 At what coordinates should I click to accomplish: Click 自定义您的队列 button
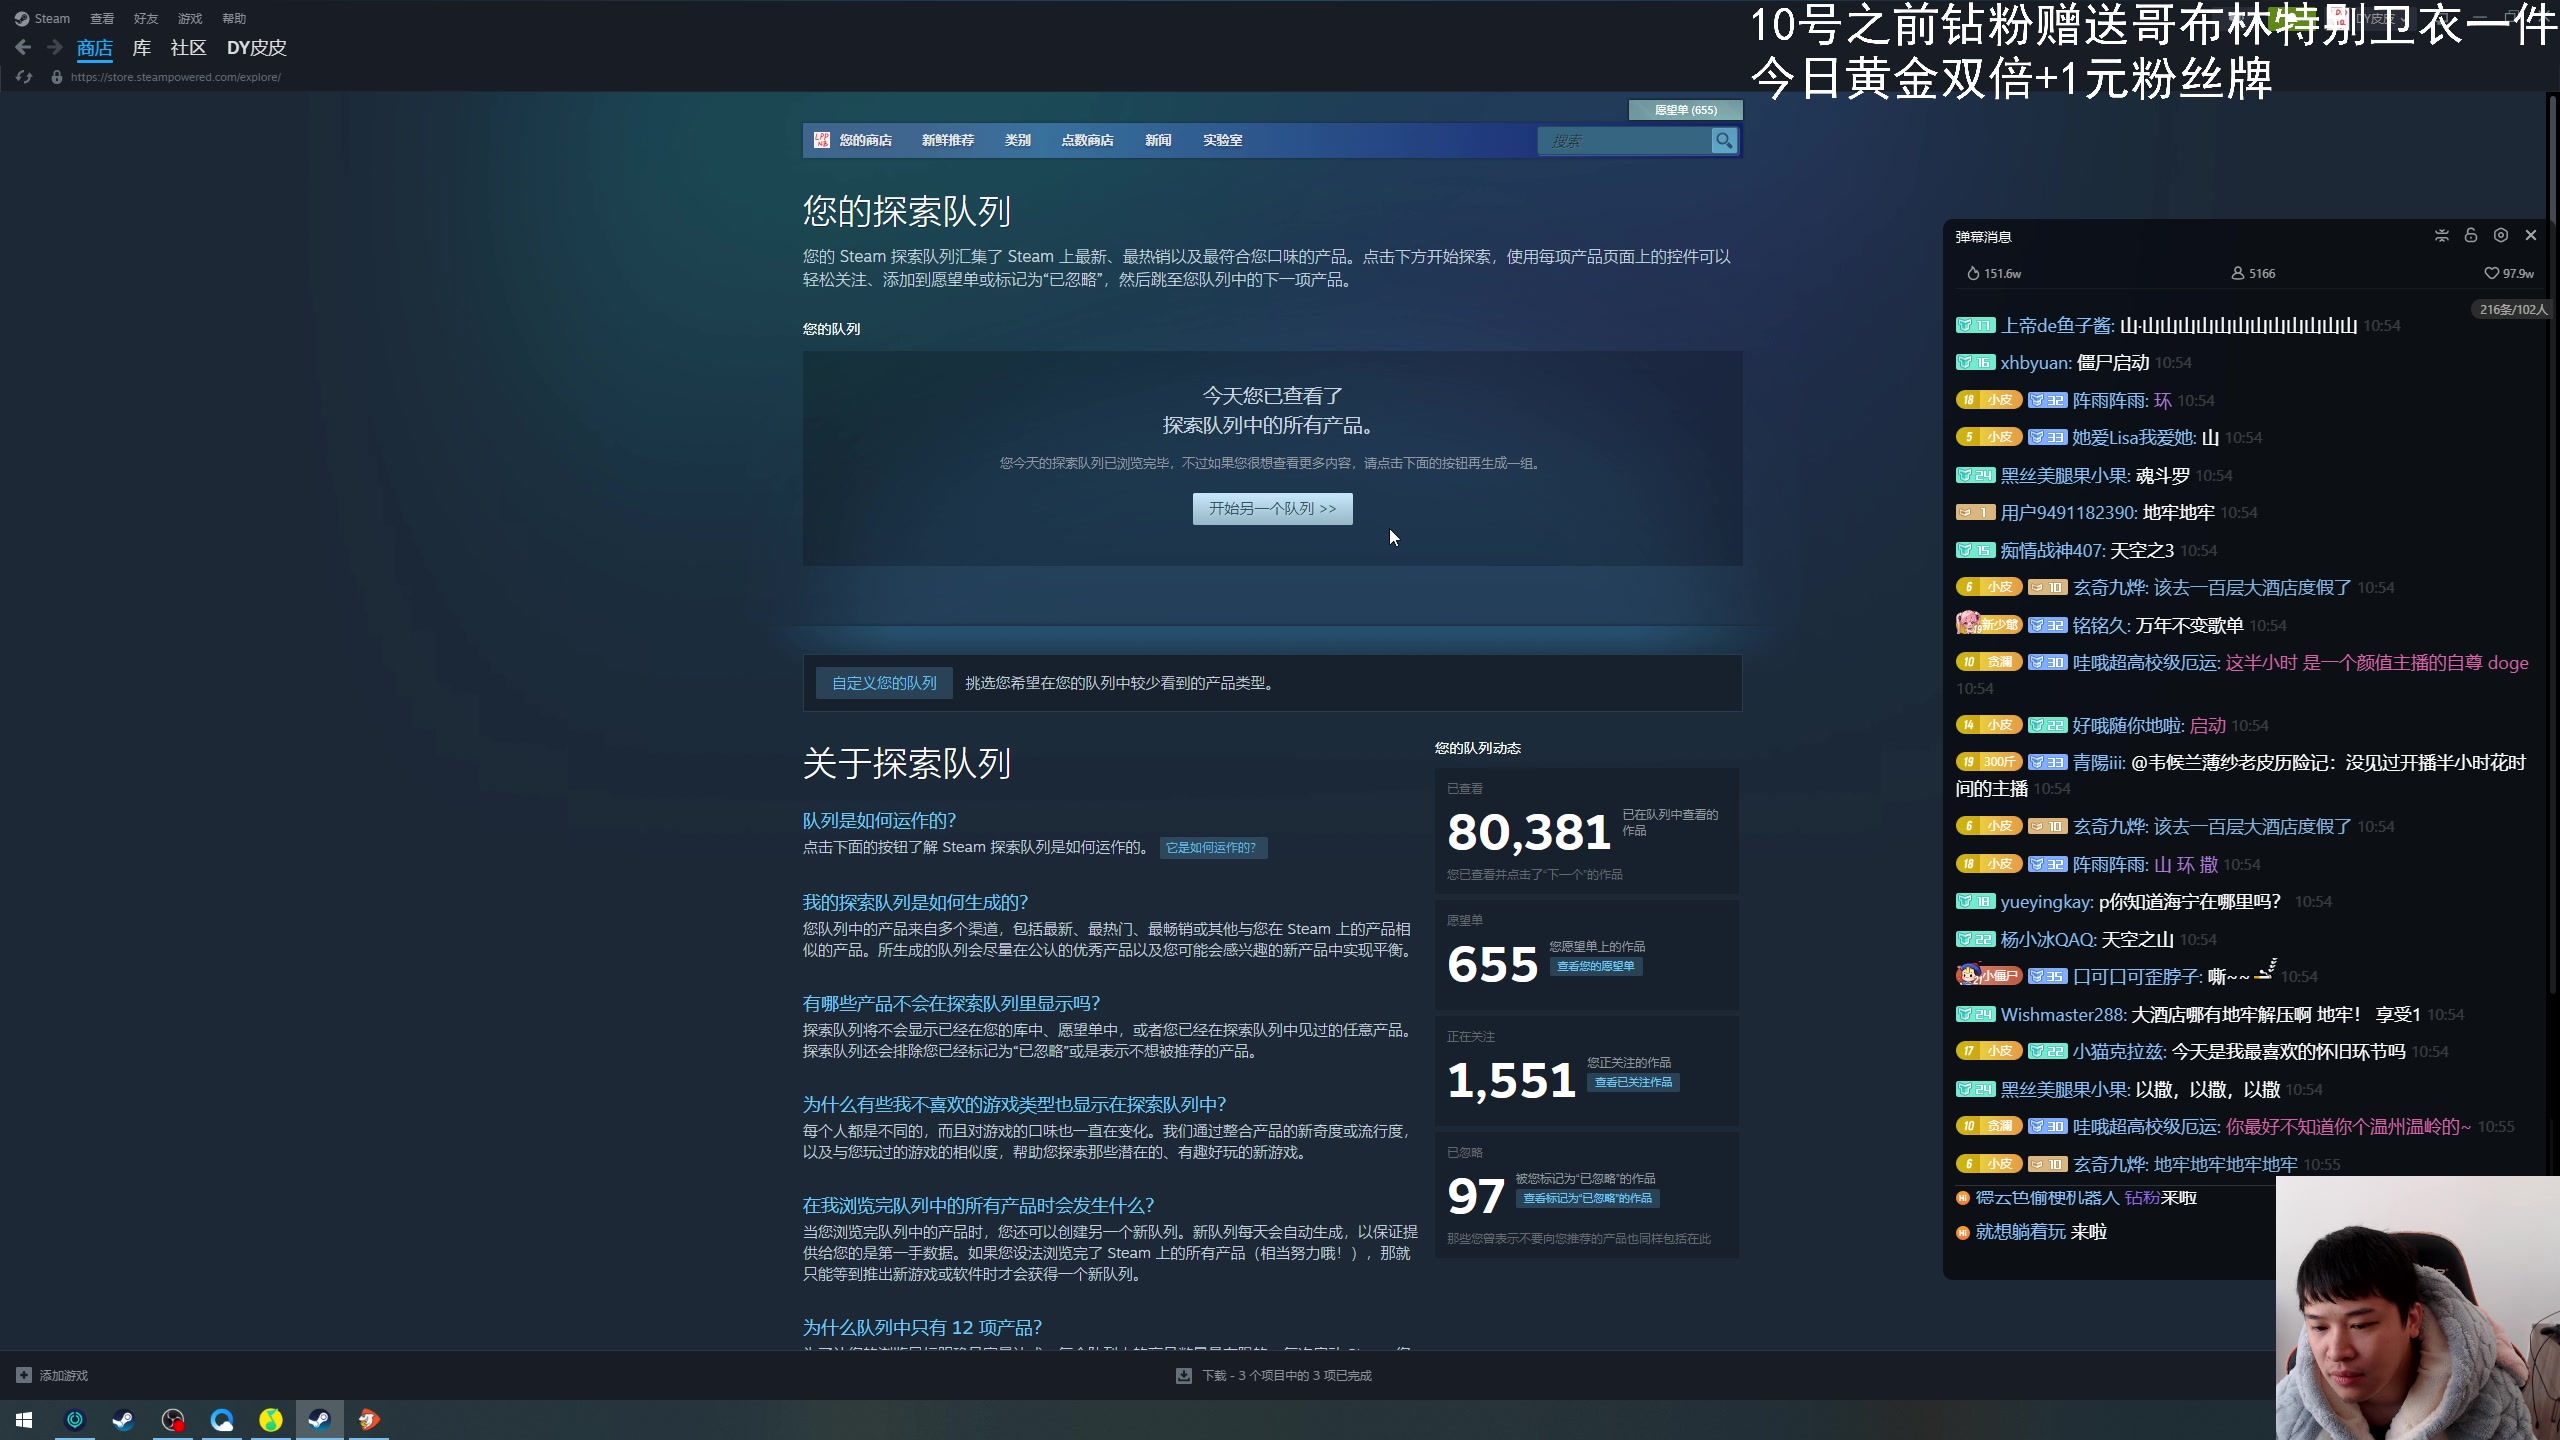(884, 683)
